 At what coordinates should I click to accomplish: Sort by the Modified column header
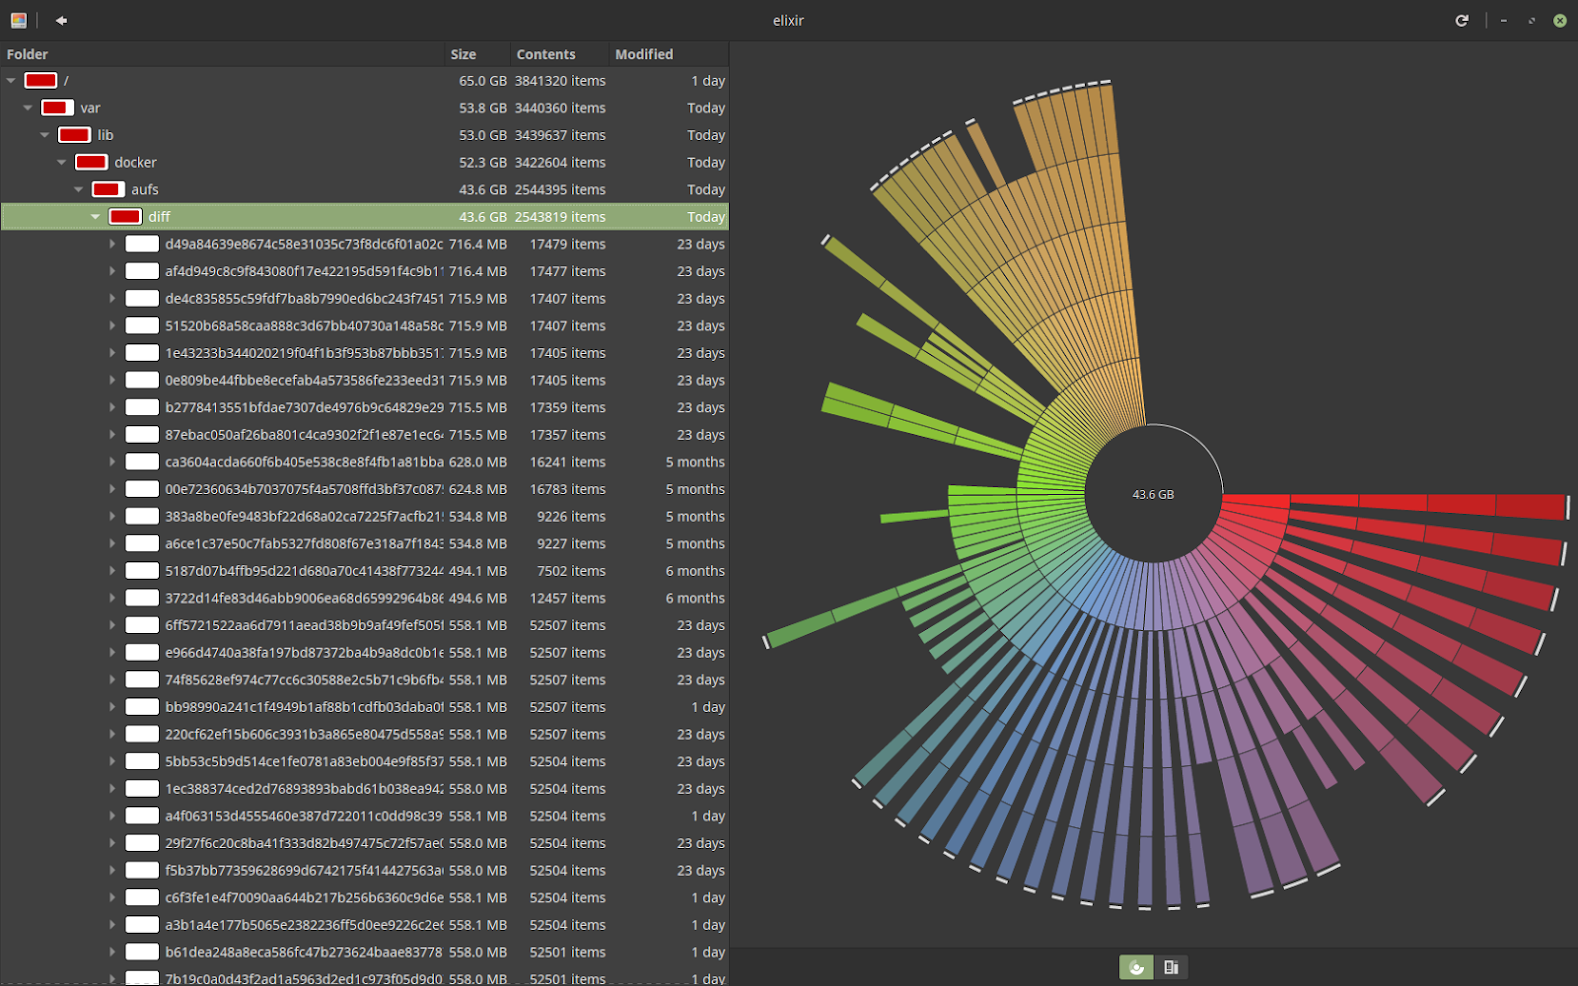tap(644, 54)
